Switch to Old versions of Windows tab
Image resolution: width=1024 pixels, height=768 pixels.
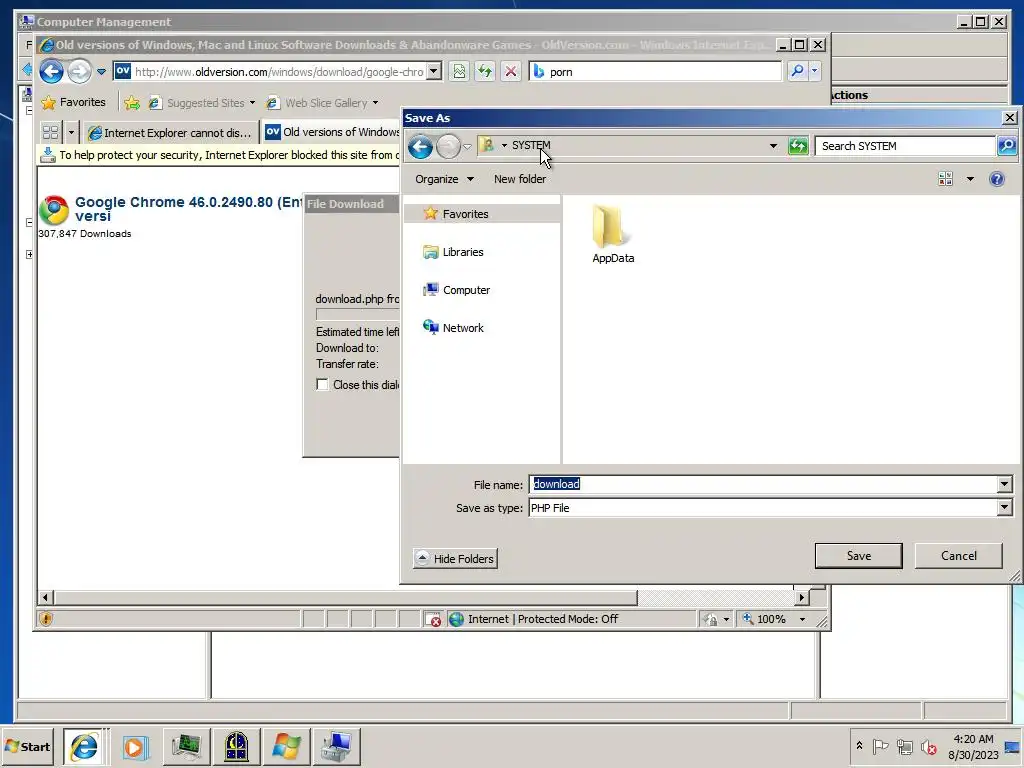coord(332,132)
